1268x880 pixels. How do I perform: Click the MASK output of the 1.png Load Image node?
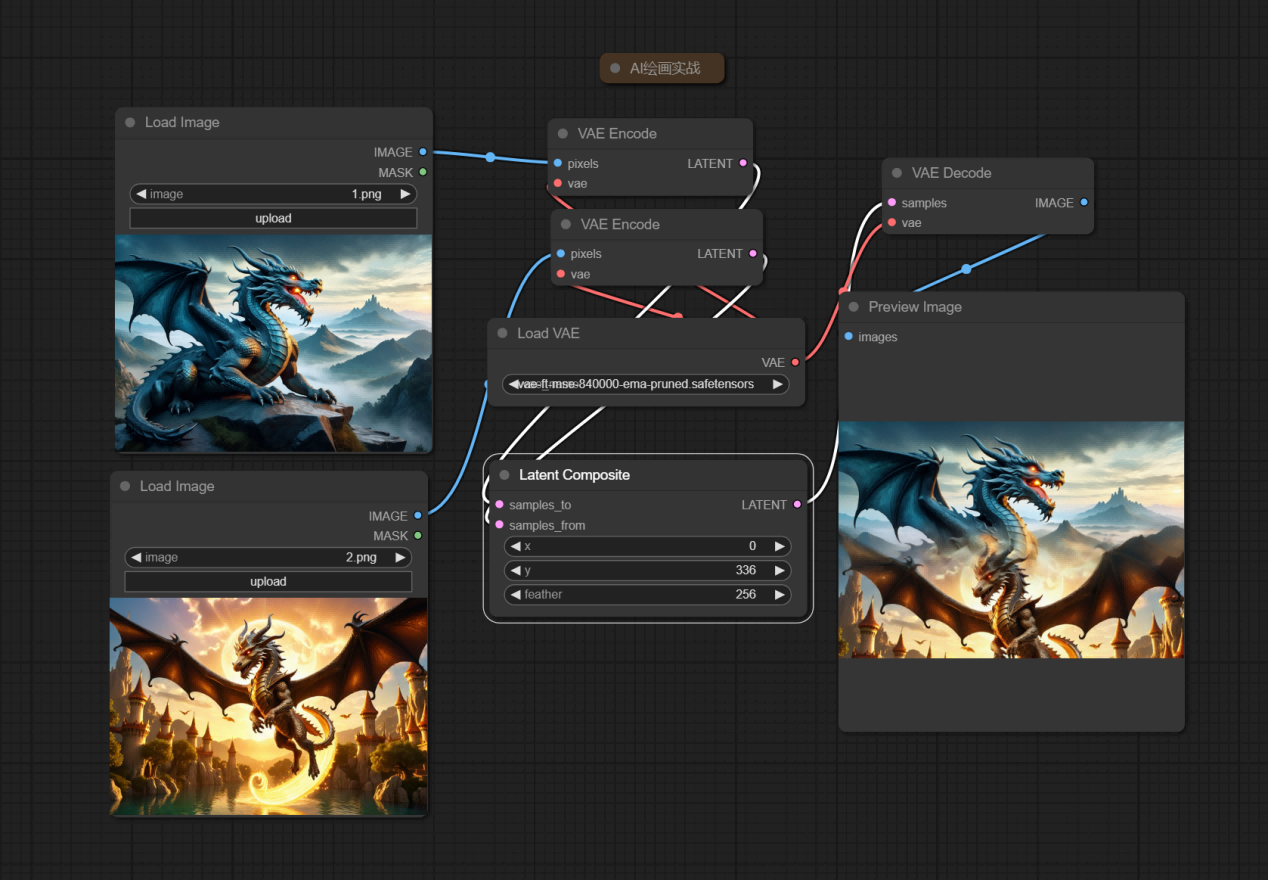[423, 172]
